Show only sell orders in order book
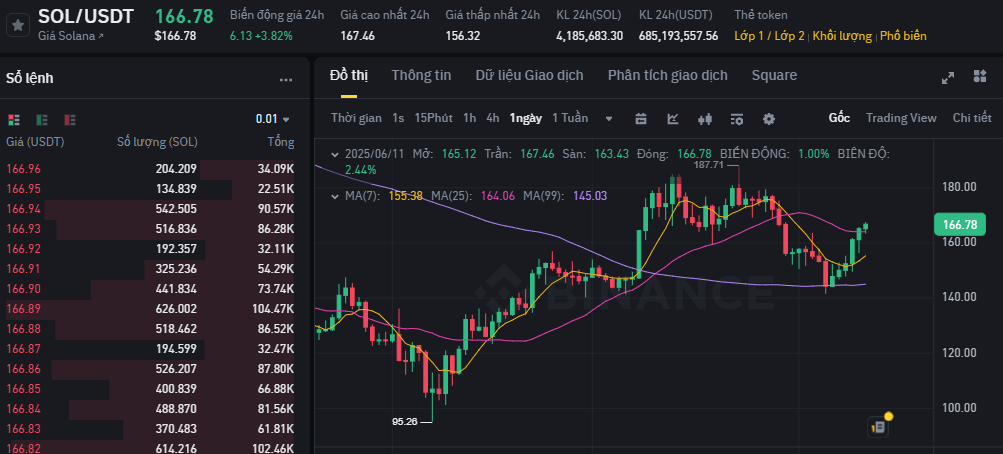Image resolution: width=1003 pixels, height=454 pixels. 69,119
